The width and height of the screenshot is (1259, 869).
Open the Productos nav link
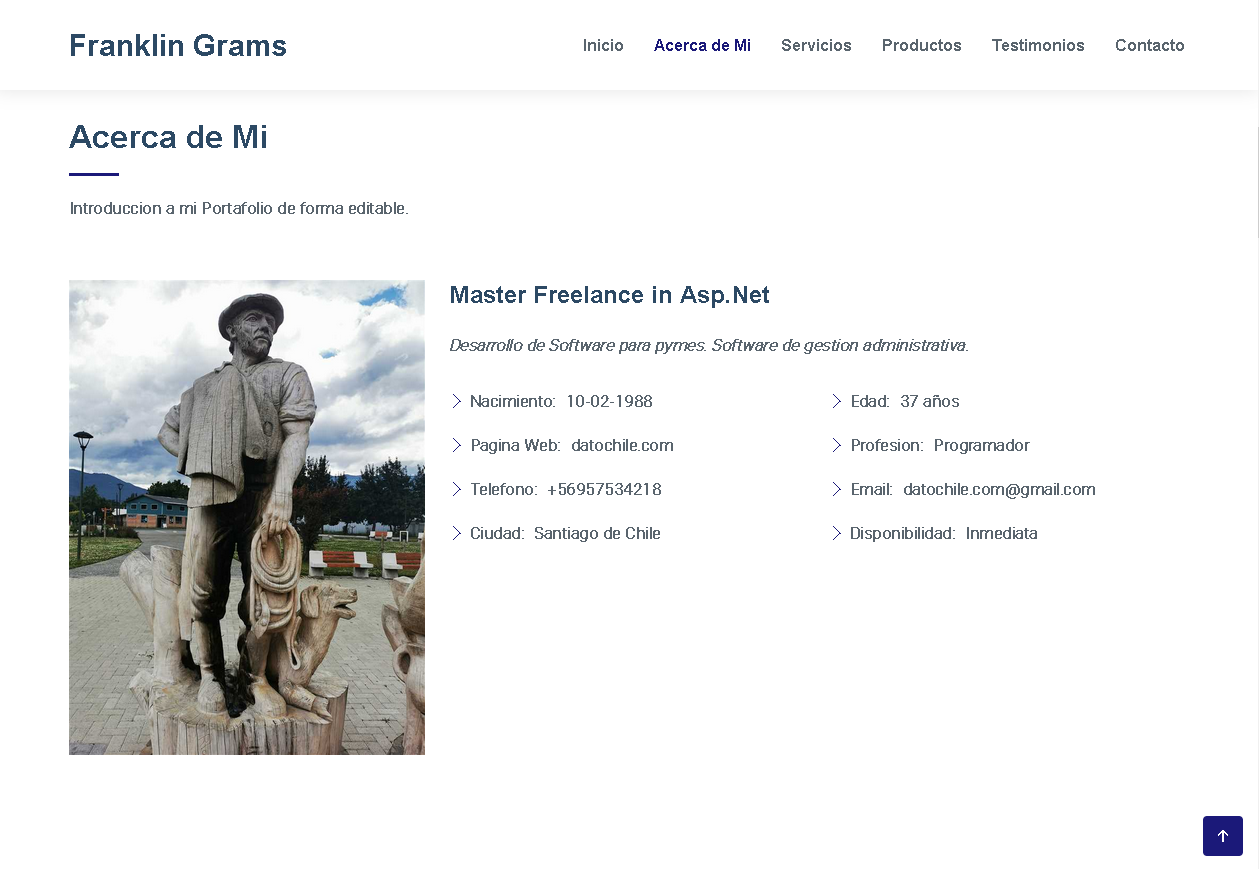(921, 46)
